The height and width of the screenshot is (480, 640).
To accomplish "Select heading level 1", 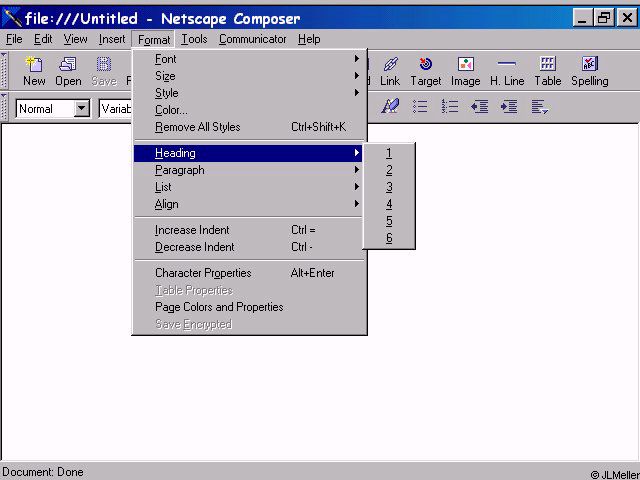I will (x=389, y=153).
